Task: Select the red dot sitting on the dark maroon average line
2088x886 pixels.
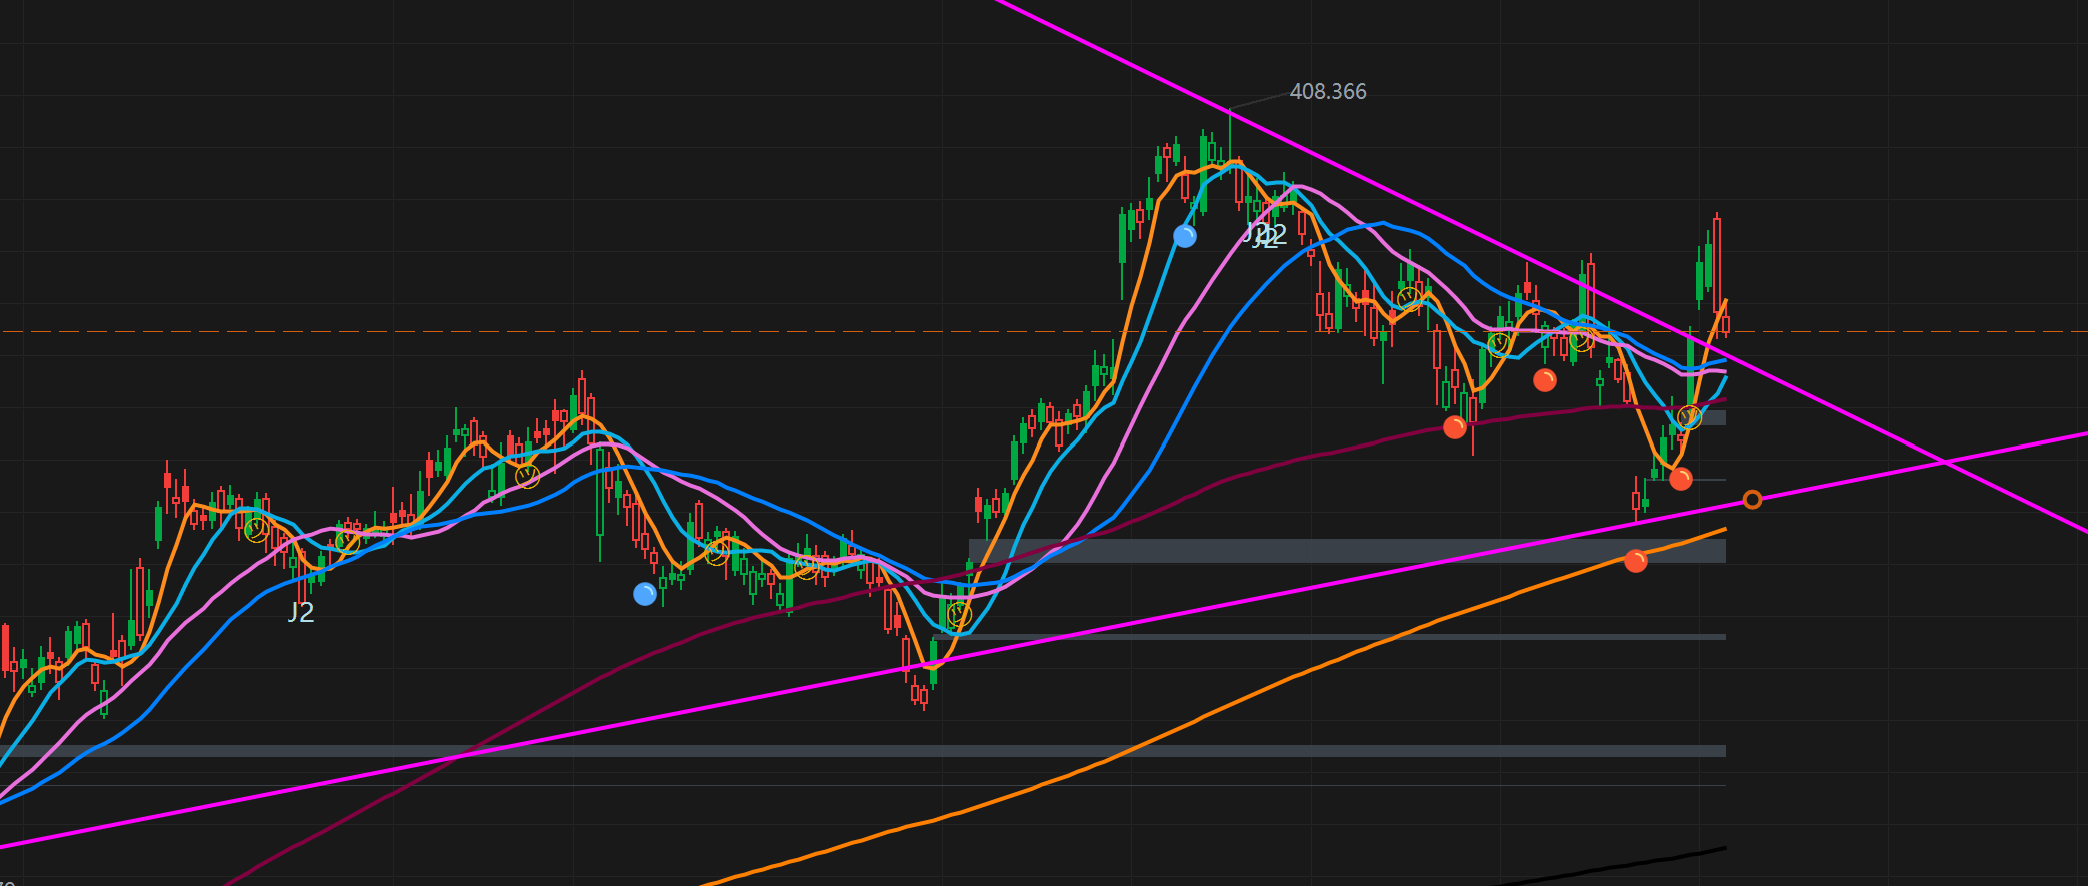Action: (1455, 427)
